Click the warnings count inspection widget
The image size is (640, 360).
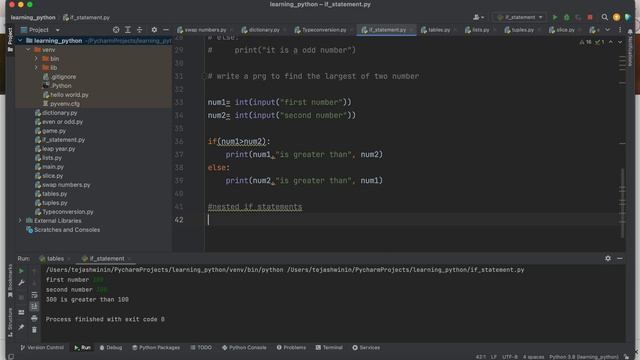click(591, 42)
